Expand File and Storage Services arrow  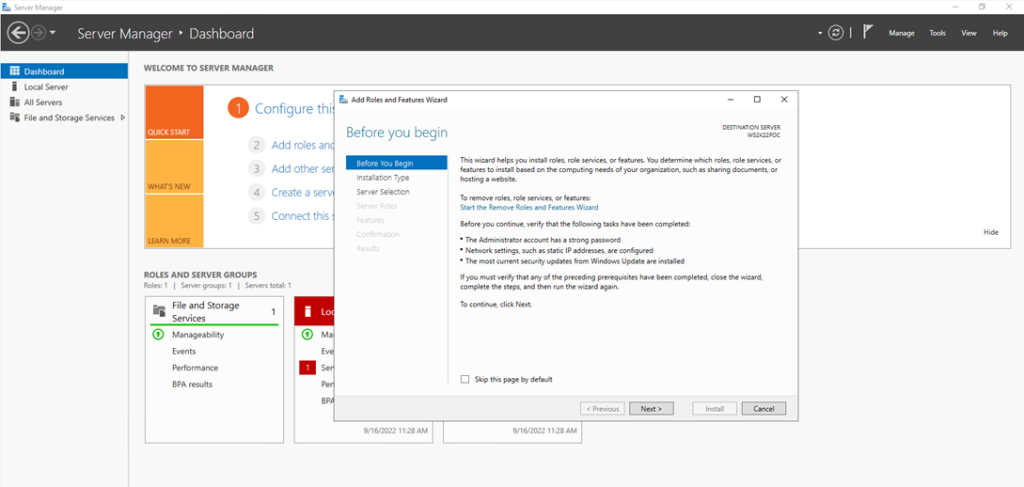click(123, 118)
